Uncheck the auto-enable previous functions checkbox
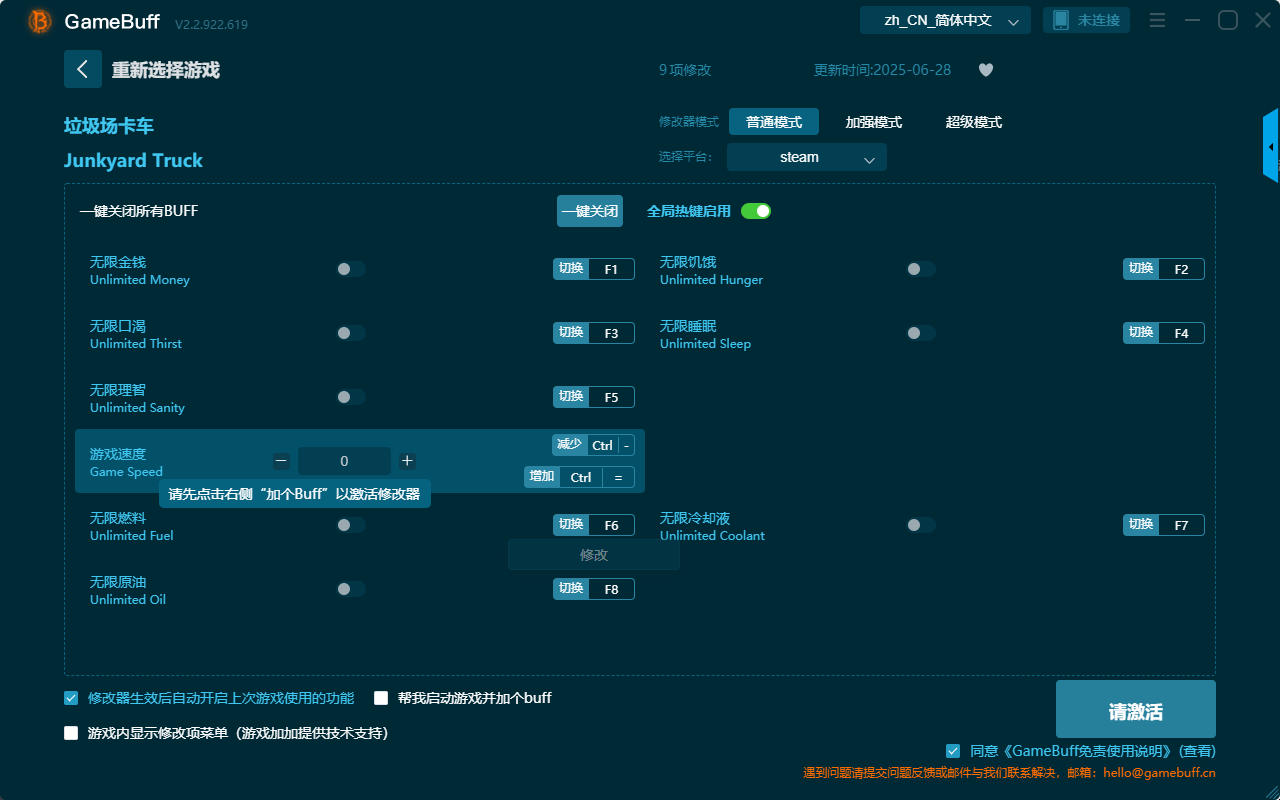 [x=70, y=698]
